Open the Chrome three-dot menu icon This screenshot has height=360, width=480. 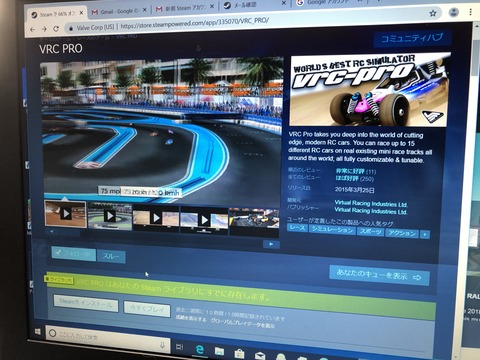(470, 12)
